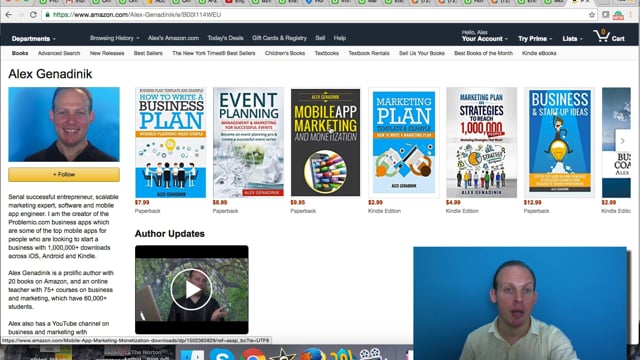Open Gift Cards & Registry
Viewport: 640px width, 360px height.
279,38
